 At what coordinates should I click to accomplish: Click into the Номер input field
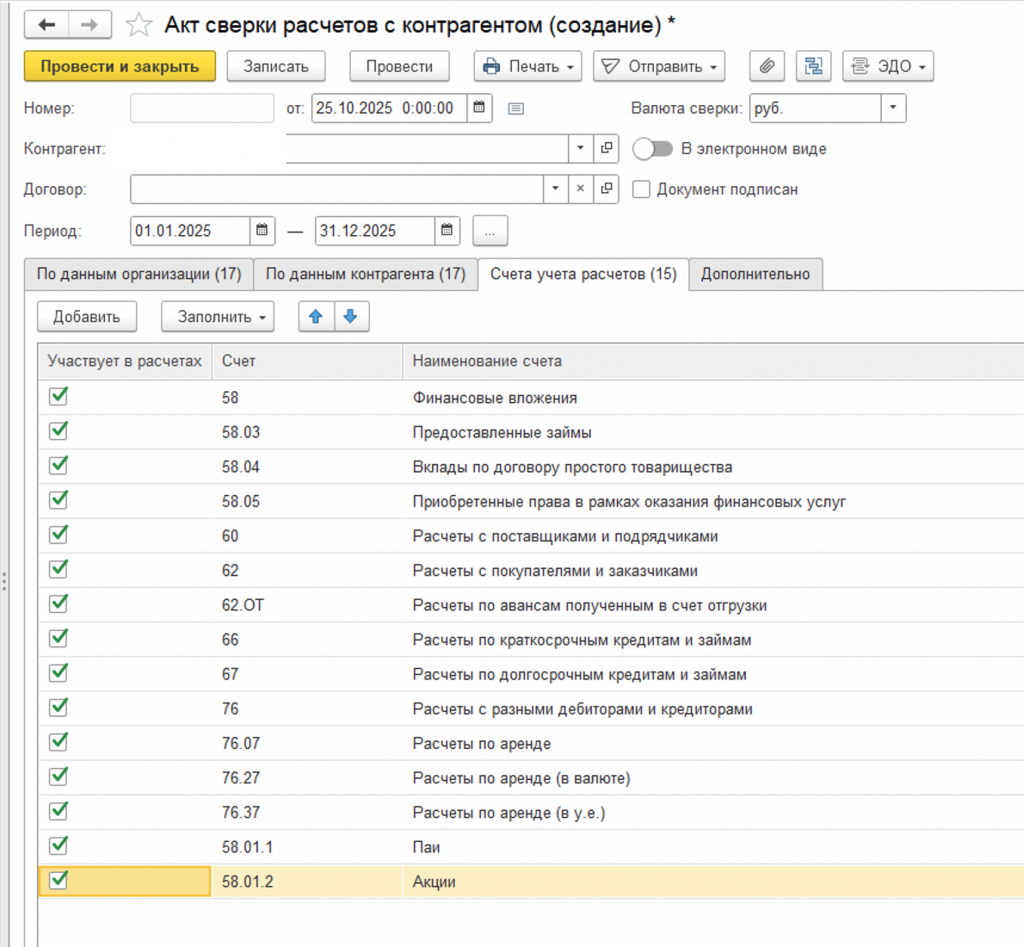coord(201,108)
